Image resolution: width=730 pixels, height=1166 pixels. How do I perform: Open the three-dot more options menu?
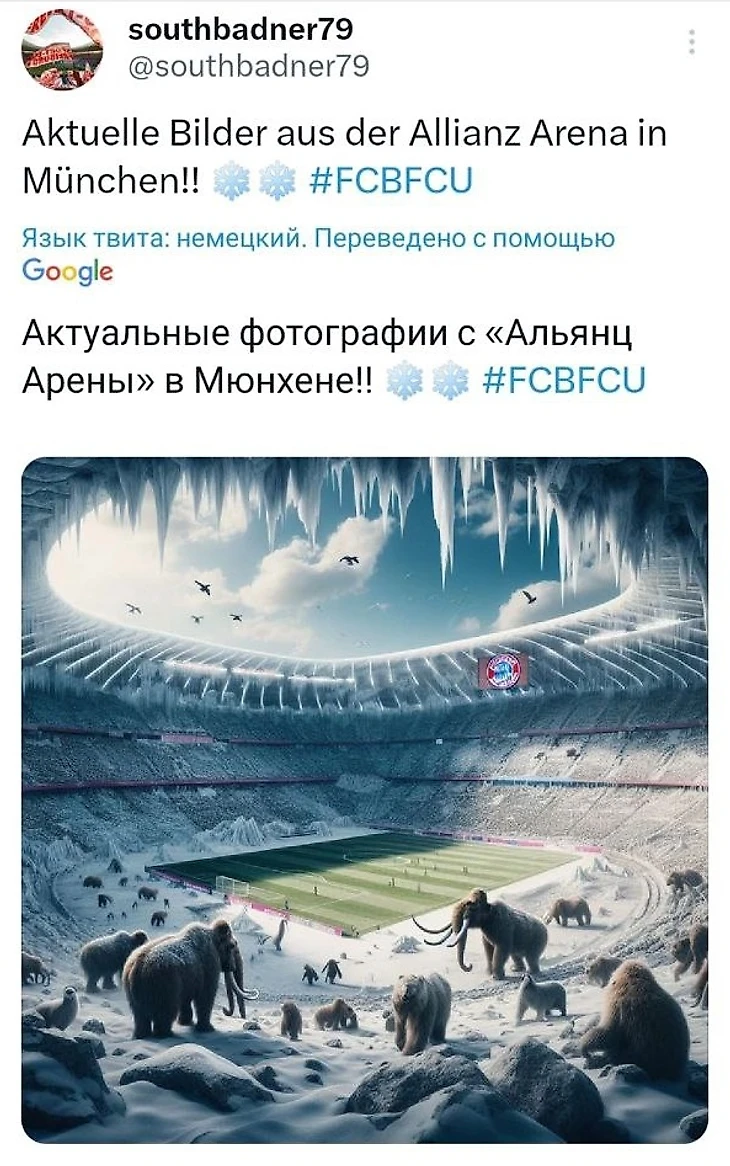[691, 42]
